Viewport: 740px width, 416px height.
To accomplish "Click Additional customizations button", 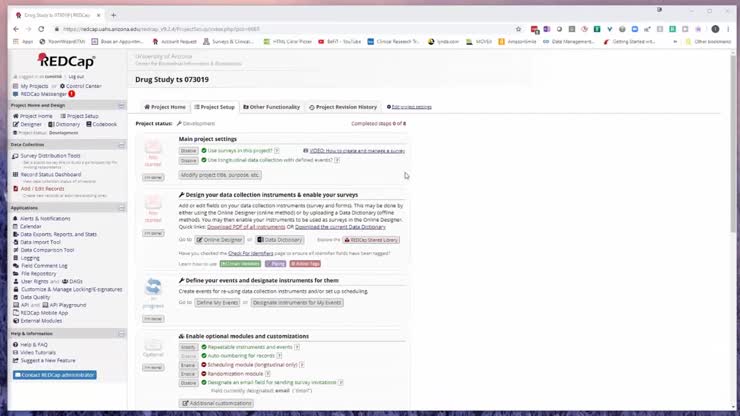I will tap(216, 403).
